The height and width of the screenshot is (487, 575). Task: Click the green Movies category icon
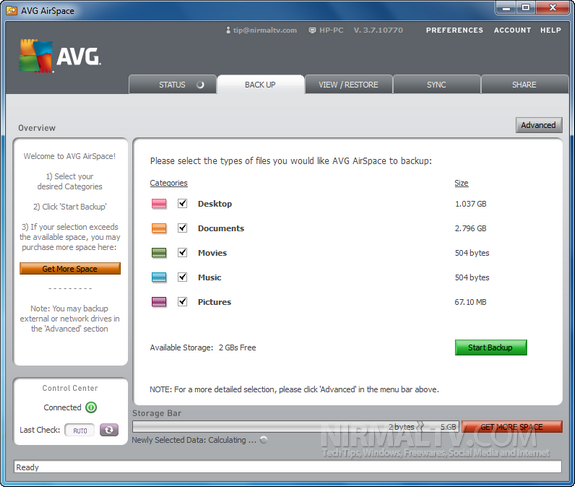pos(159,253)
